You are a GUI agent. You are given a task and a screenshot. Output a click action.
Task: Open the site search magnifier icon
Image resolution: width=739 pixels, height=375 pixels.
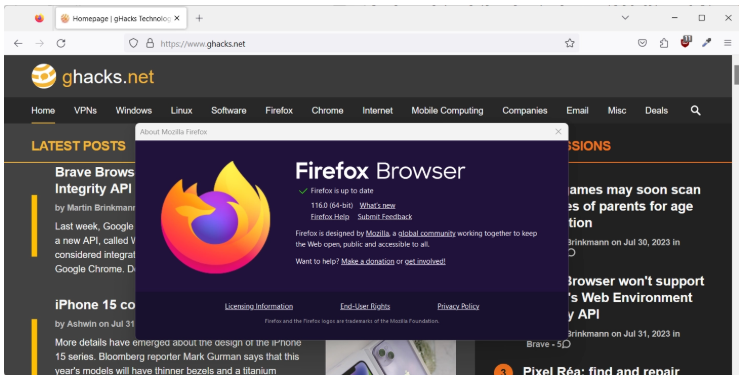pos(695,110)
